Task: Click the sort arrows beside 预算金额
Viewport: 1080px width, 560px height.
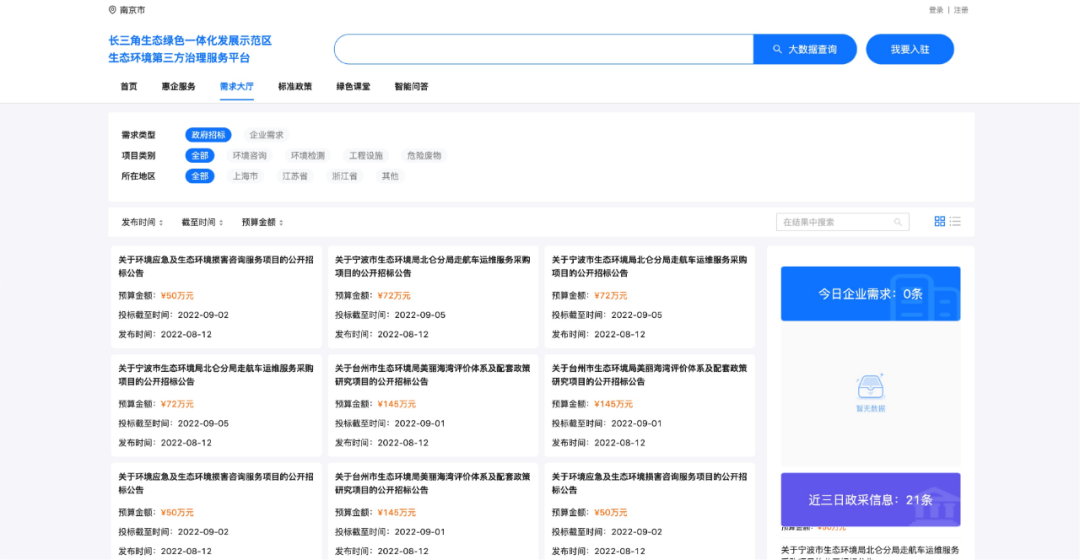Action: [281, 222]
